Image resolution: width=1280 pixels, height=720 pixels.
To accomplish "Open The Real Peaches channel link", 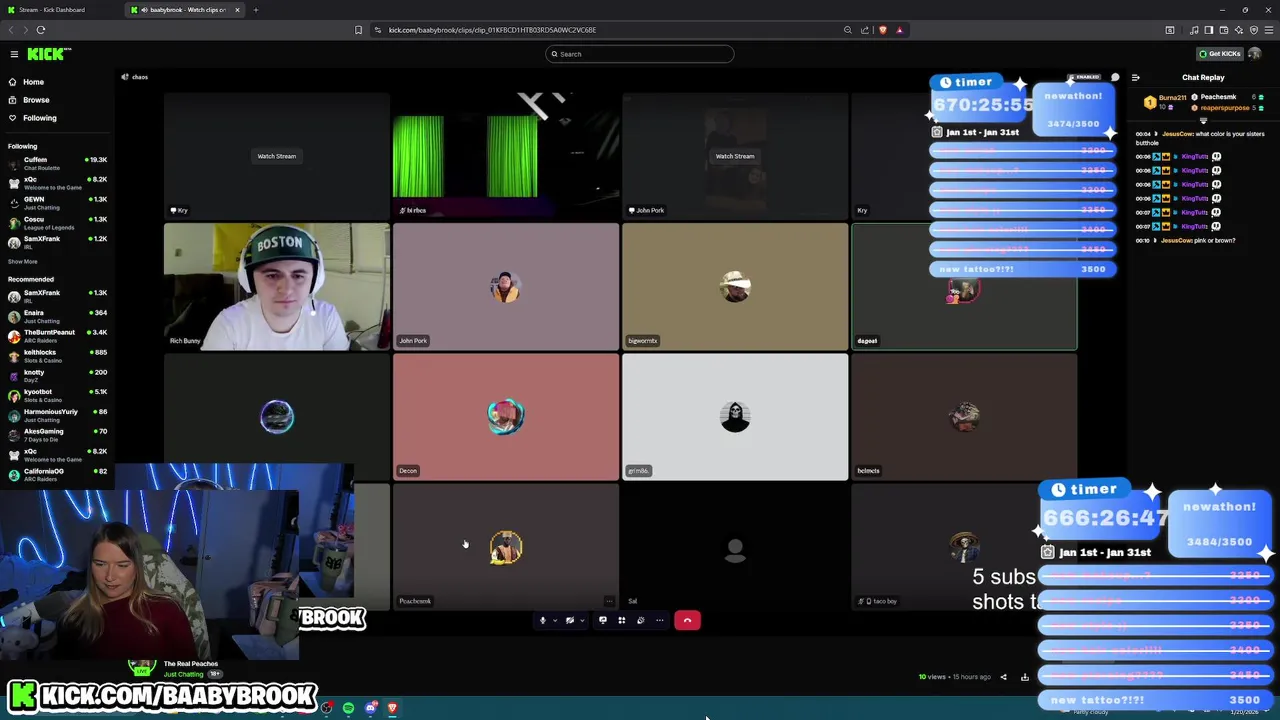I will [190, 664].
